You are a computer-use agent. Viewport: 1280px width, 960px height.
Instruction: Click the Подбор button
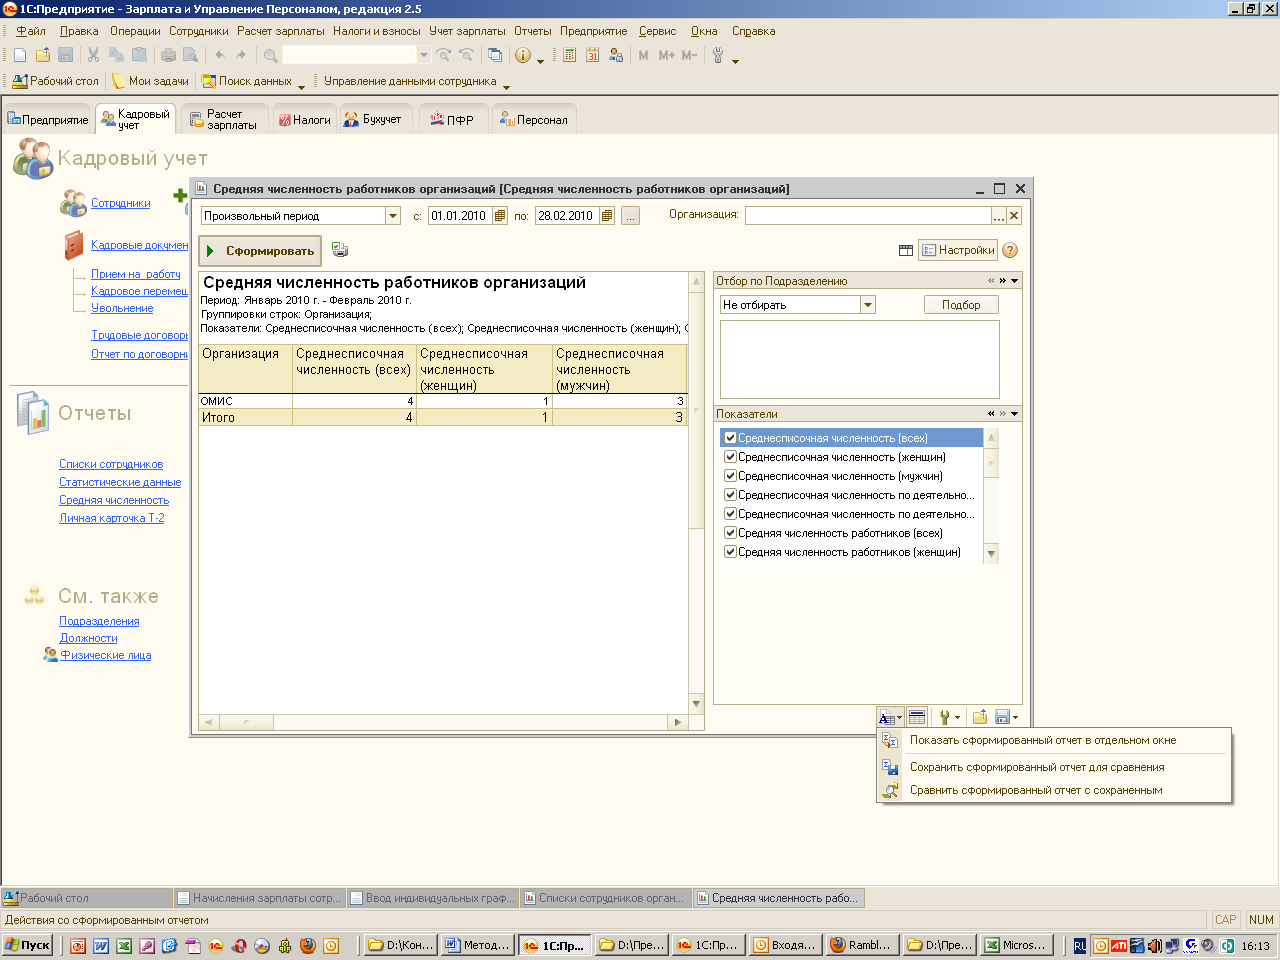(961, 305)
